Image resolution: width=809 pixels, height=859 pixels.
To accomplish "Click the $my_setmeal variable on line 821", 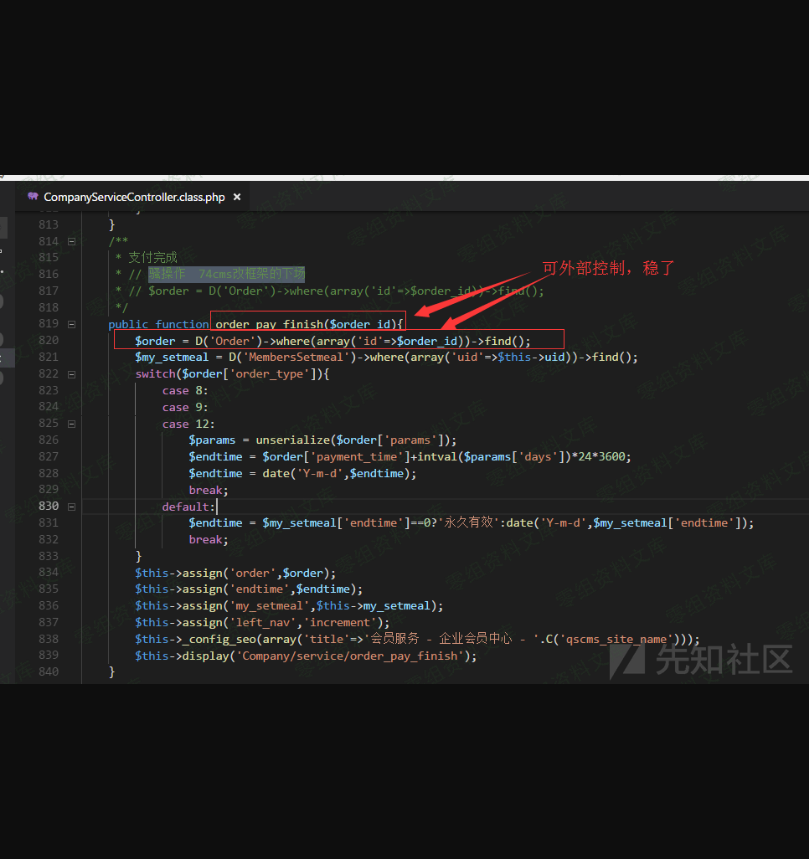I will tap(172, 357).
